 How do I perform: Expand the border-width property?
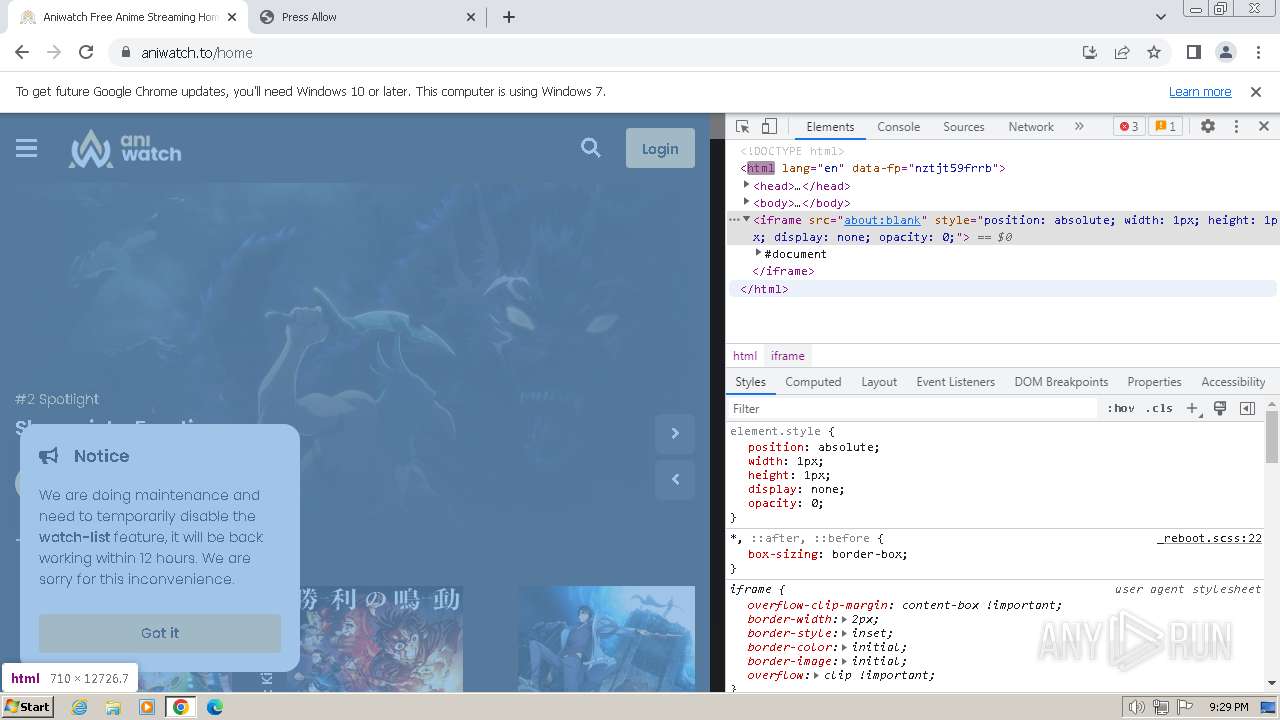[844, 619]
